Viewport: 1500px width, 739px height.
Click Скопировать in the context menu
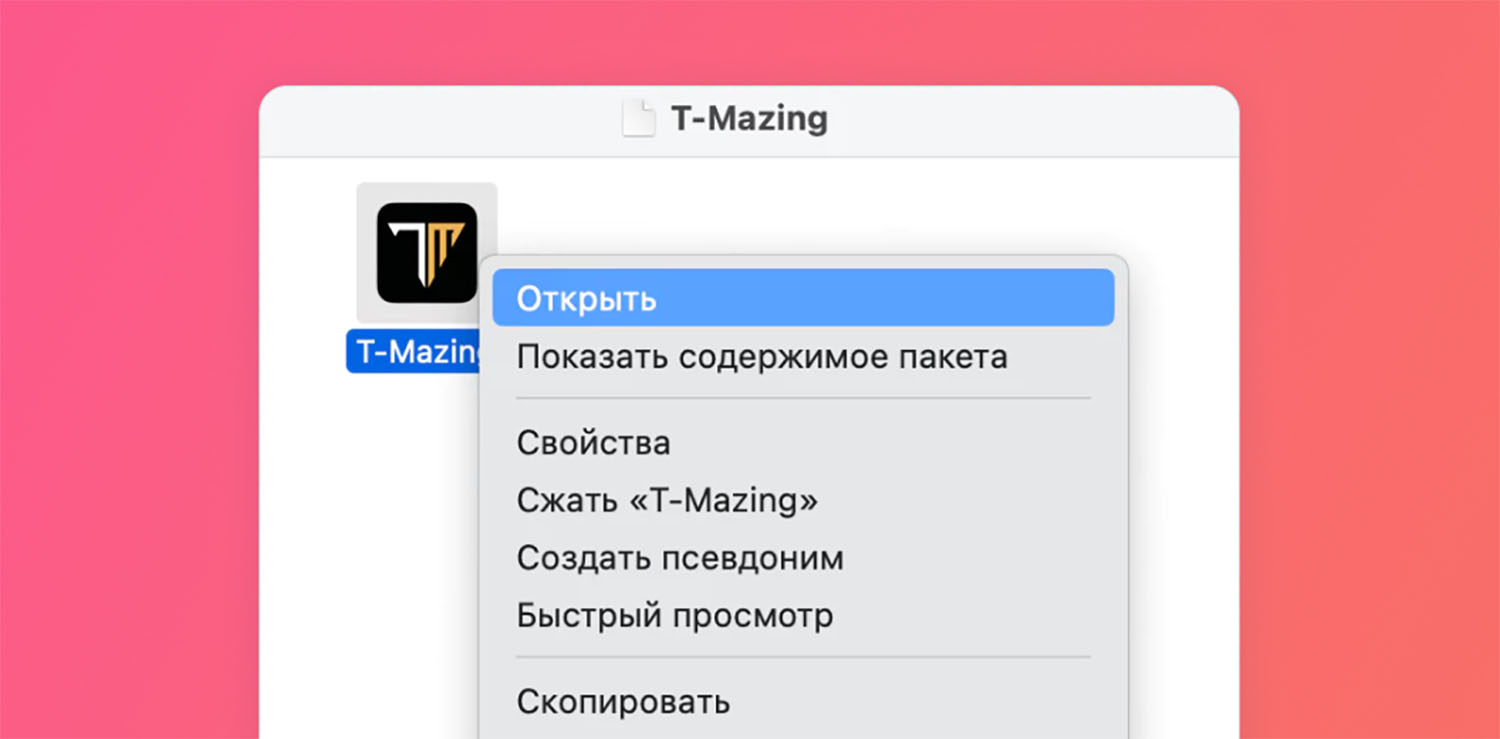[623, 701]
